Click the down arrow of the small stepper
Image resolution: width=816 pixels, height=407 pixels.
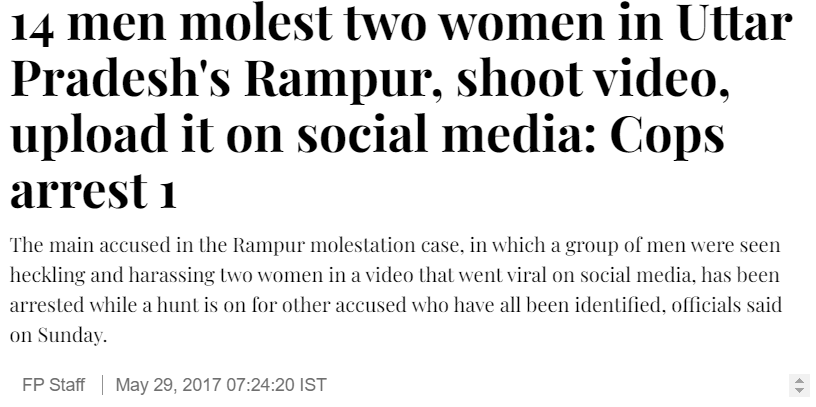click(798, 390)
